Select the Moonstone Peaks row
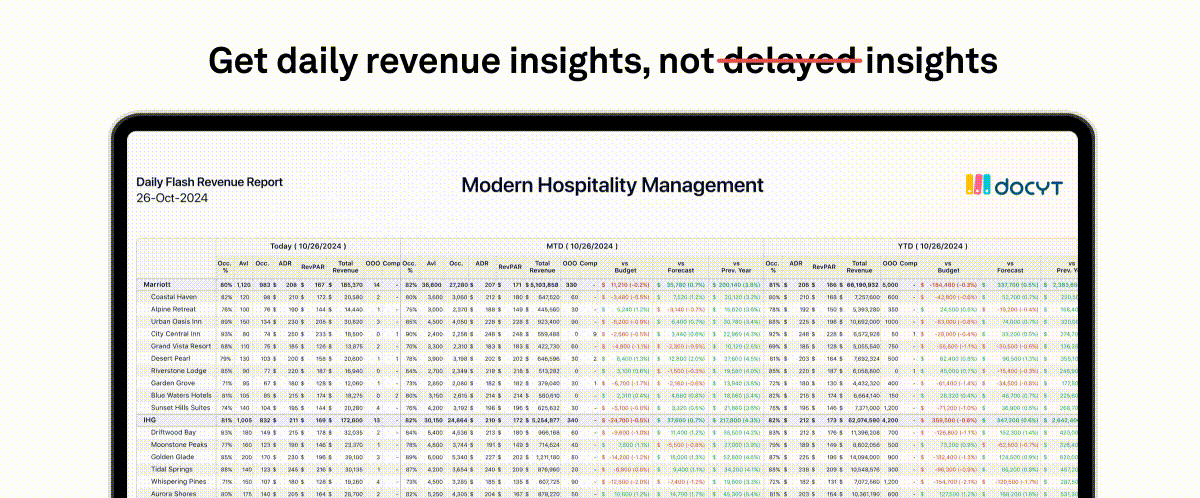The width and height of the screenshot is (1200, 498). [x=607, y=443]
